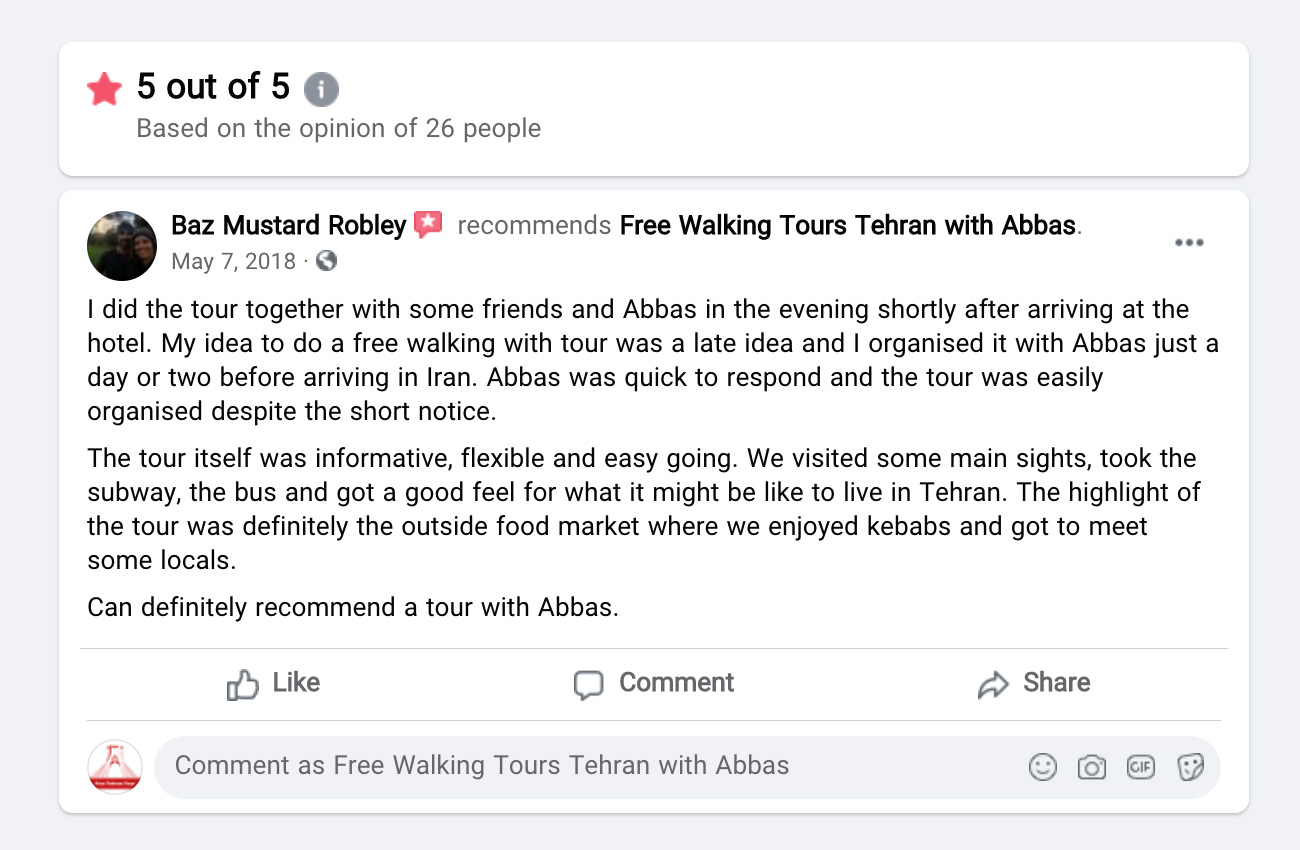The image size is (1300, 850).
Task: Click the public globe privacy icon
Action: click(x=326, y=261)
